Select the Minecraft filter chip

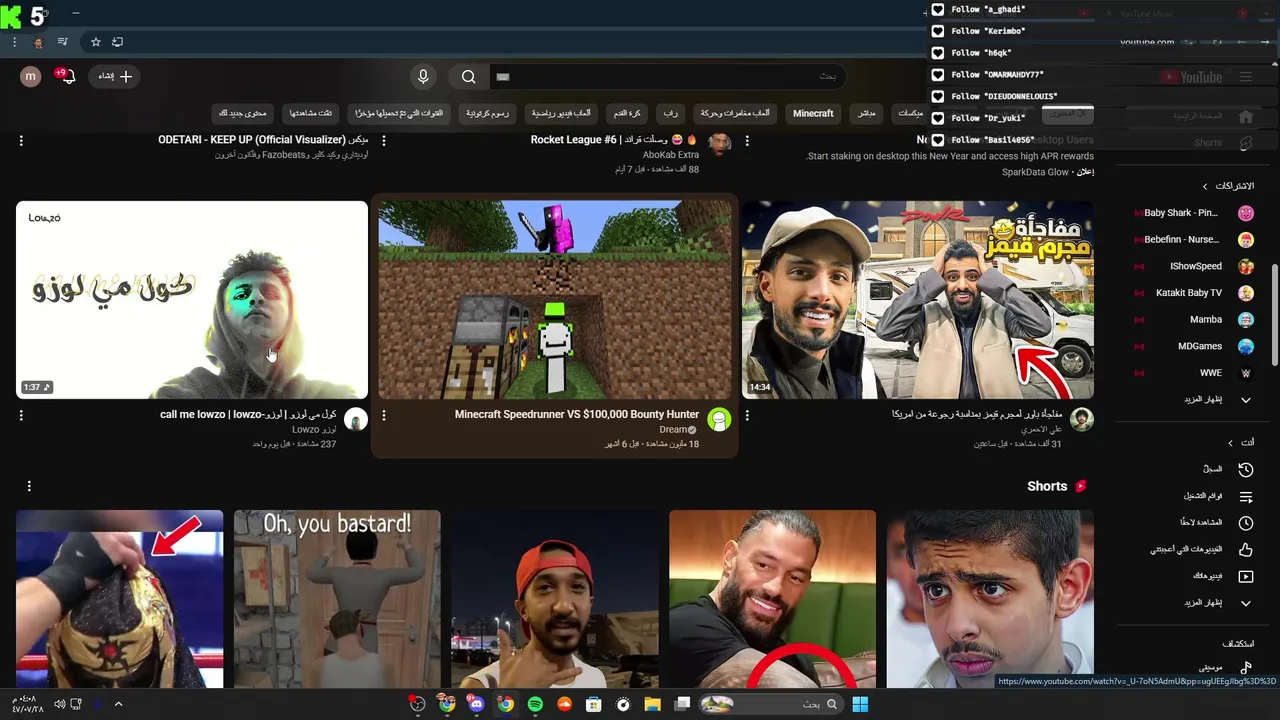tap(813, 113)
